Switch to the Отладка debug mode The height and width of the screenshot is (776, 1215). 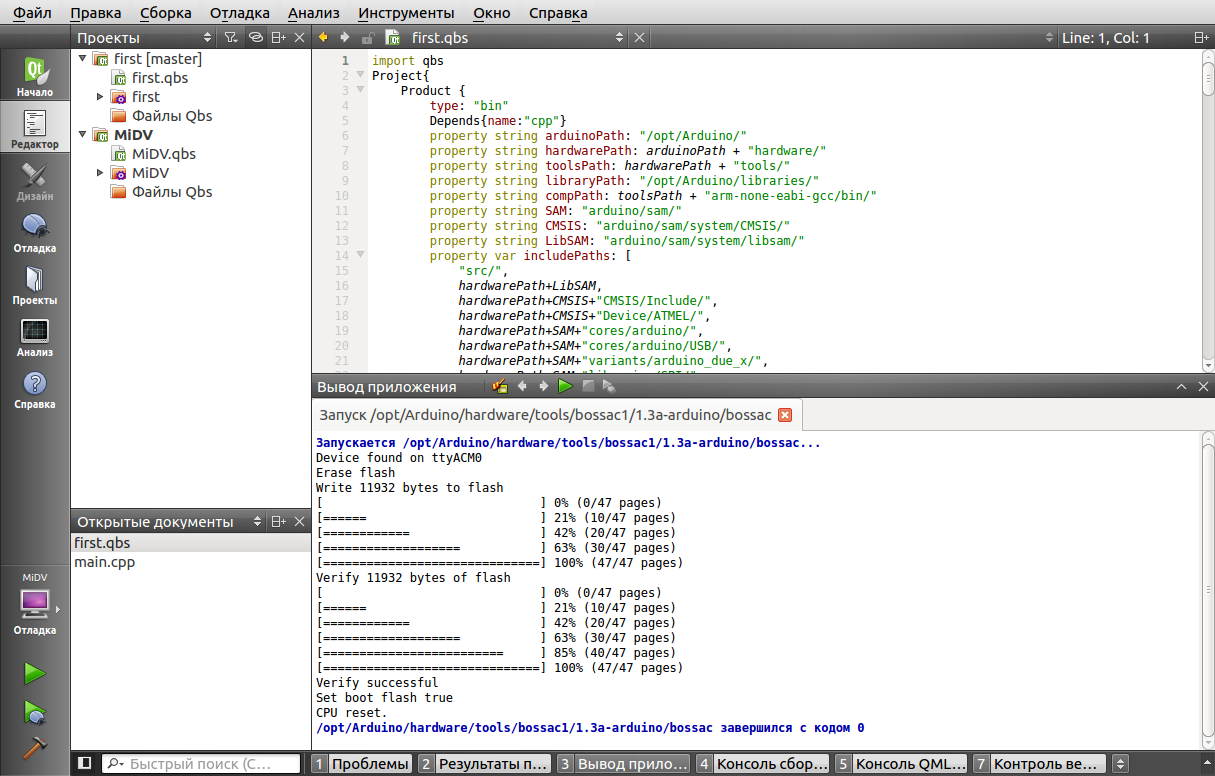(35, 233)
